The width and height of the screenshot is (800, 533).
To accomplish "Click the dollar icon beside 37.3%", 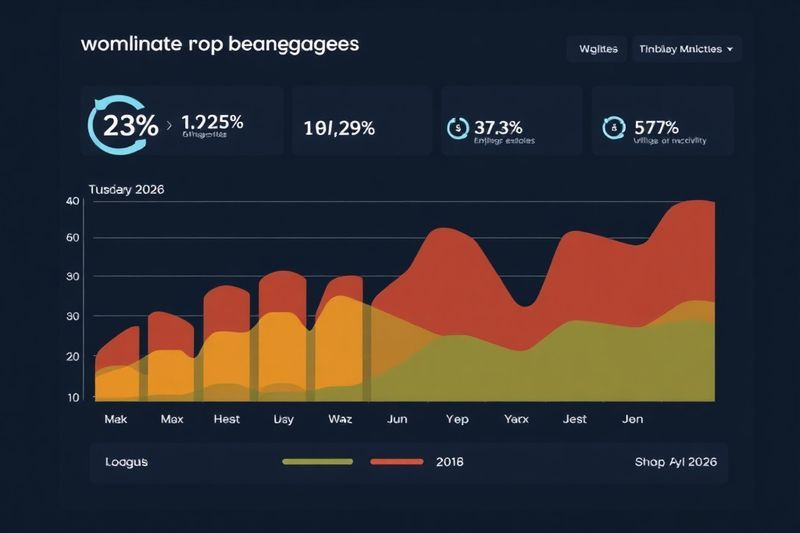I will coord(456,128).
